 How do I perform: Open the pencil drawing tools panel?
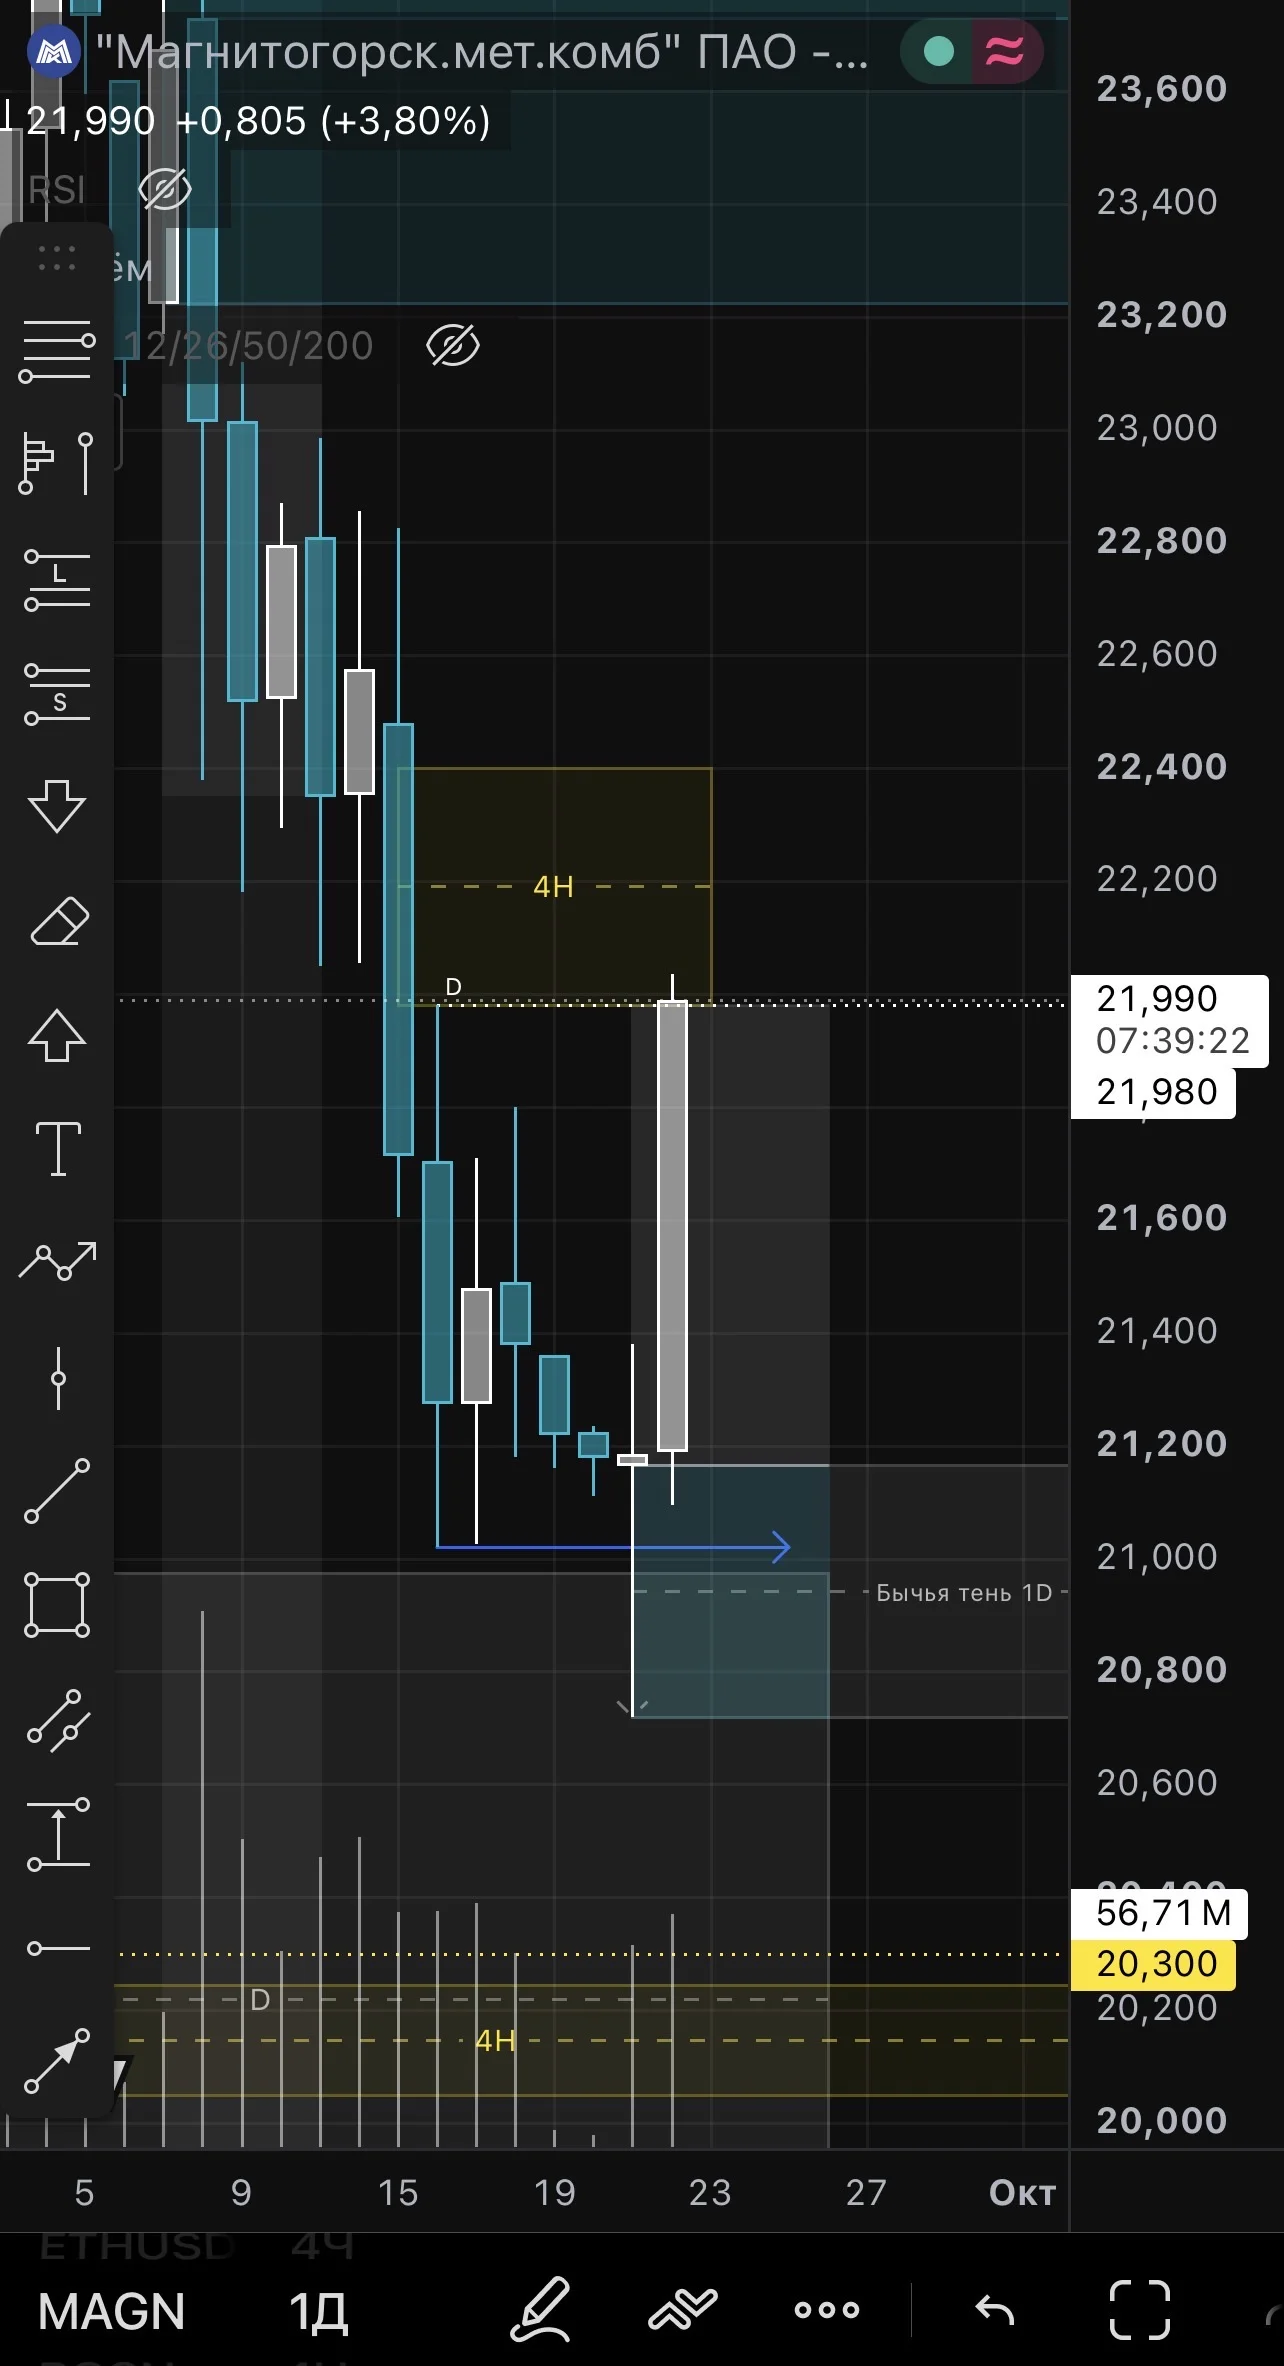pyautogui.click(x=541, y=2310)
